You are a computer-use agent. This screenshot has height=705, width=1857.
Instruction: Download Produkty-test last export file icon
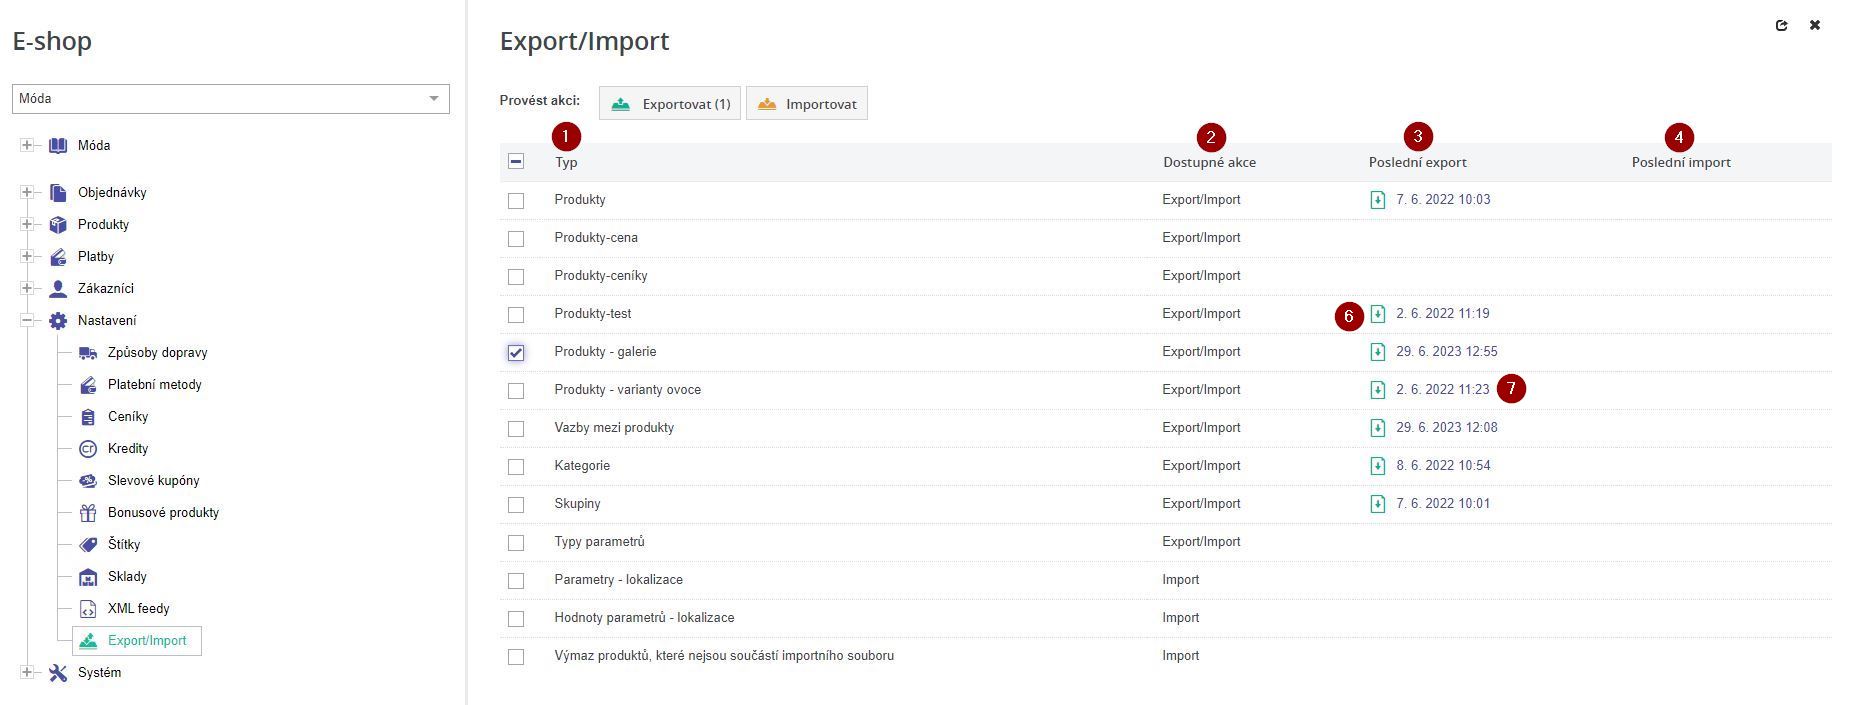(1378, 314)
